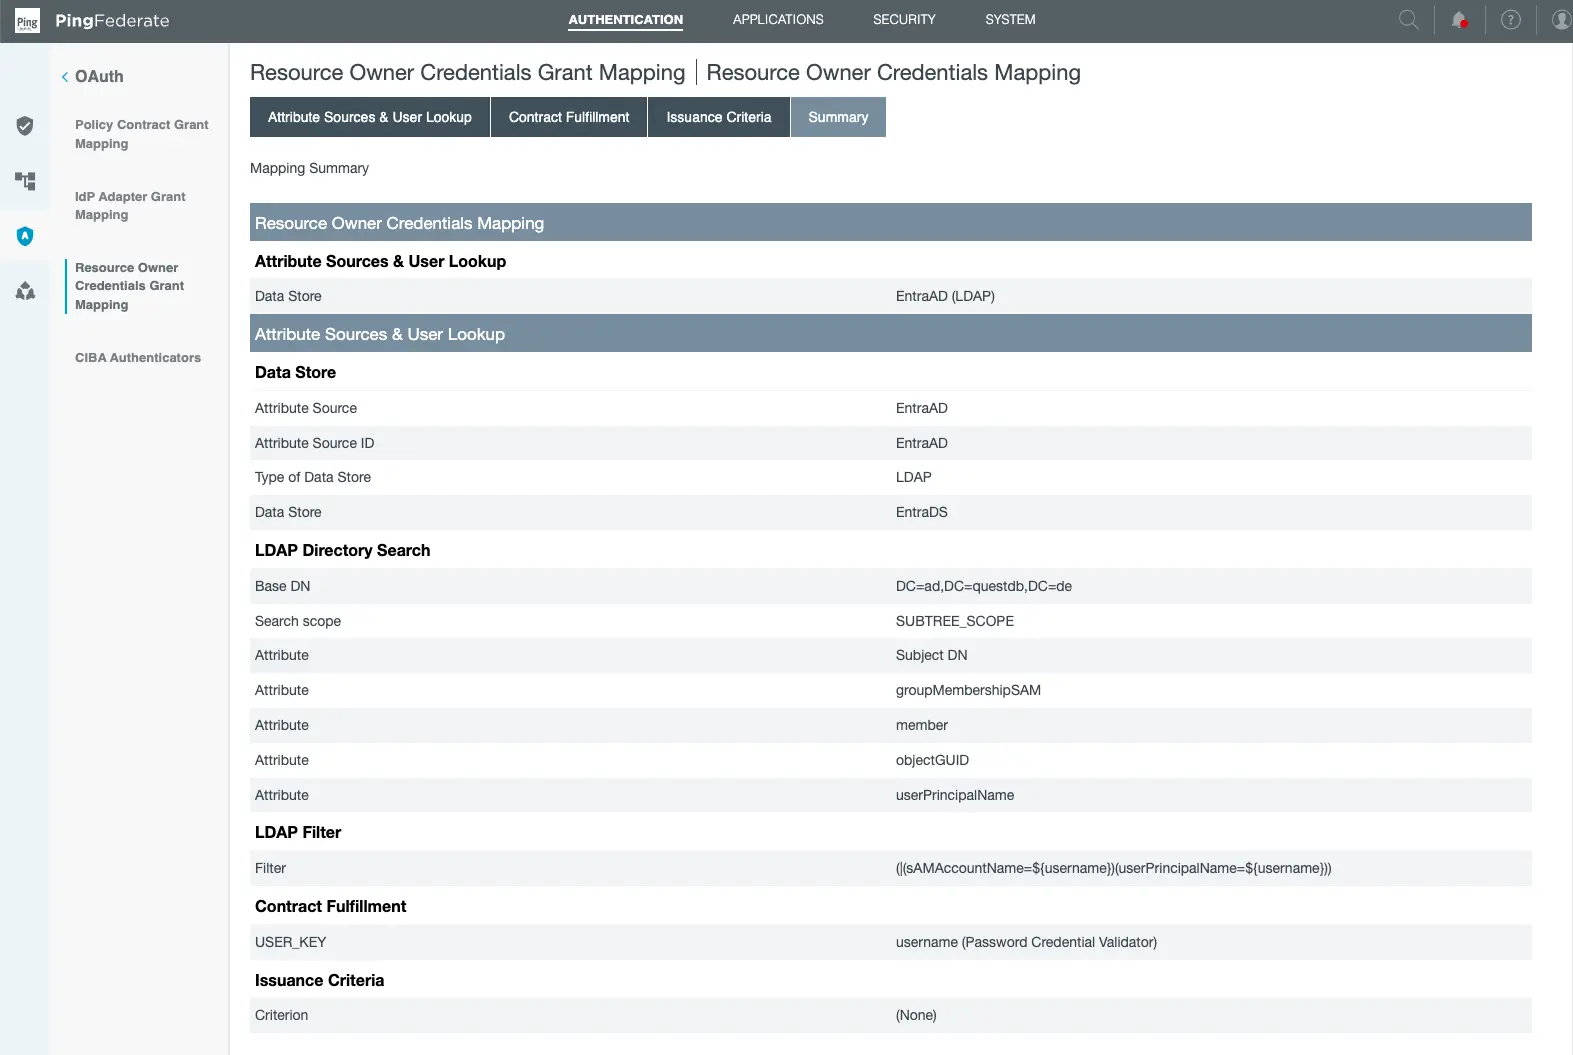The width and height of the screenshot is (1573, 1055).
Task: Select the shield checkmark sidebar icon
Action: (x=25, y=126)
